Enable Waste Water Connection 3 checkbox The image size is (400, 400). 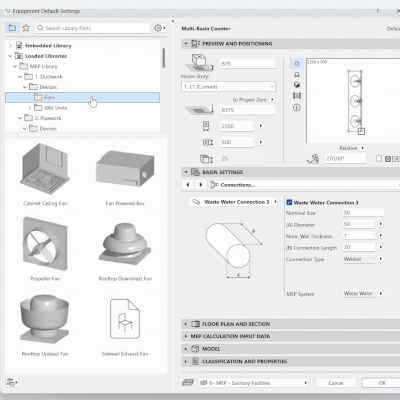click(x=289, y=202)
